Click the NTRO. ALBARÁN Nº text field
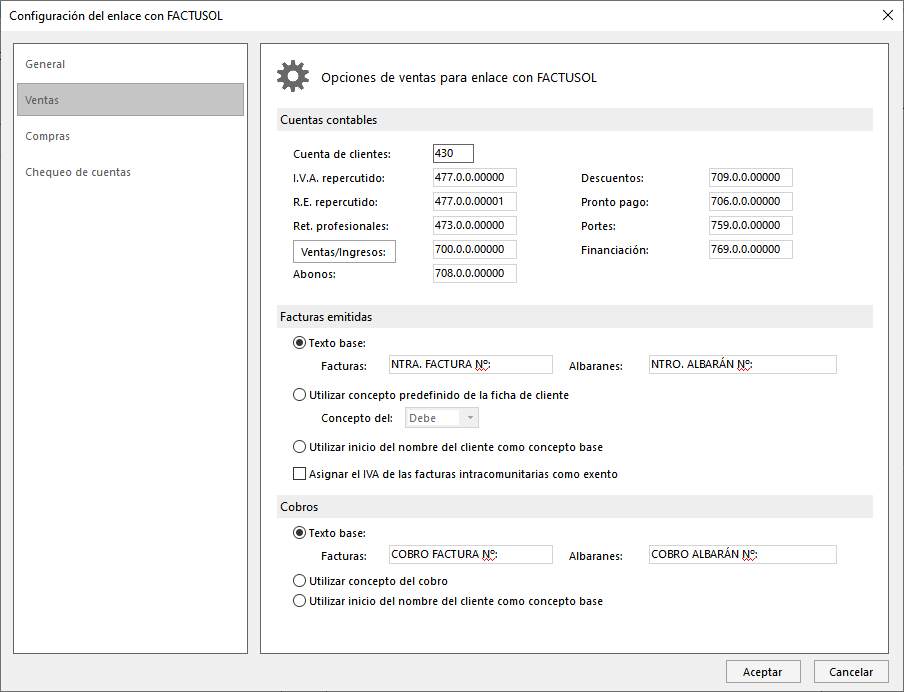This screenshot has height=692, width=904. point(743,364)
